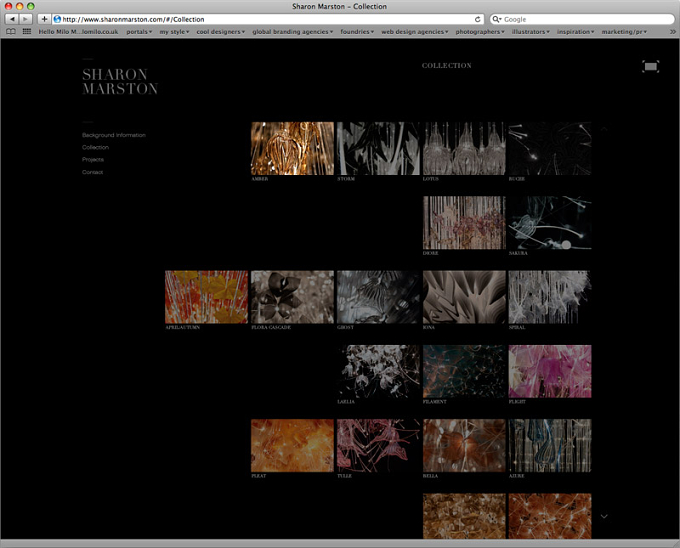Open the photographers bookmark dropdown

480,32
